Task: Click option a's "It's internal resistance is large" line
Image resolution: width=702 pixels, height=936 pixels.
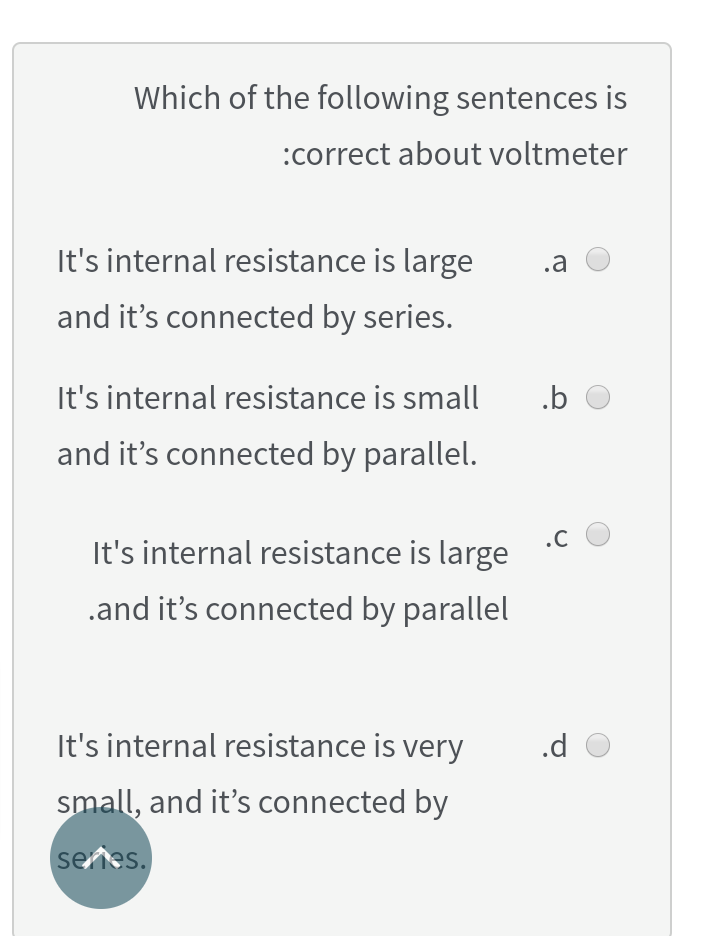Action: click(x=265, y=261)
